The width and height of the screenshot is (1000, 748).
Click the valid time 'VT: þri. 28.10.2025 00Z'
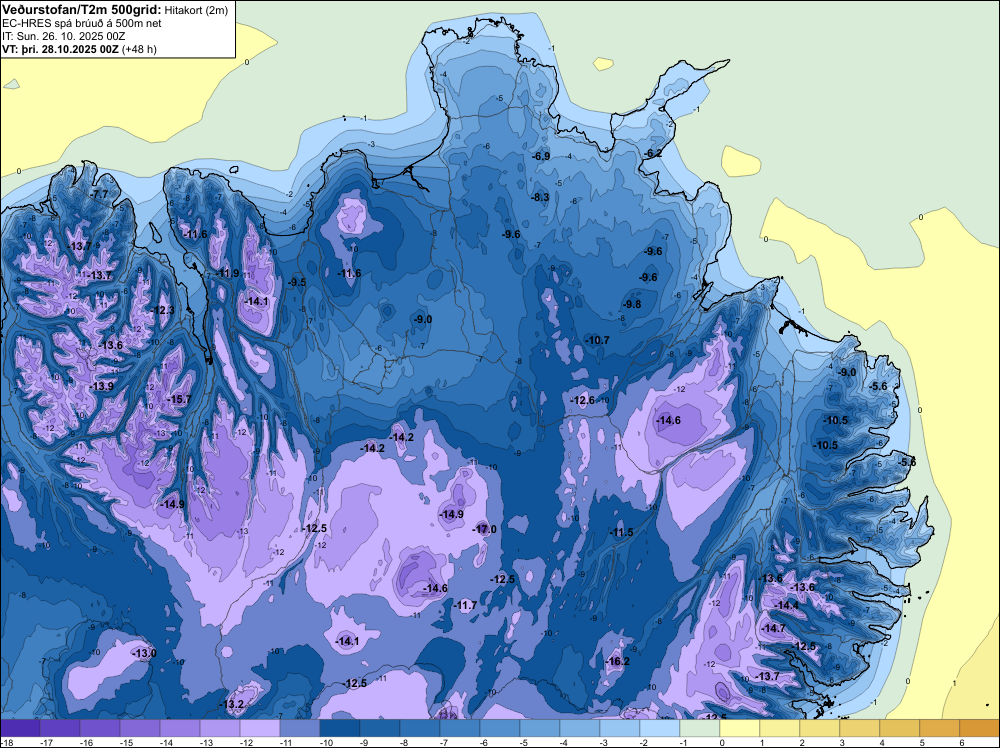[60, 49]
